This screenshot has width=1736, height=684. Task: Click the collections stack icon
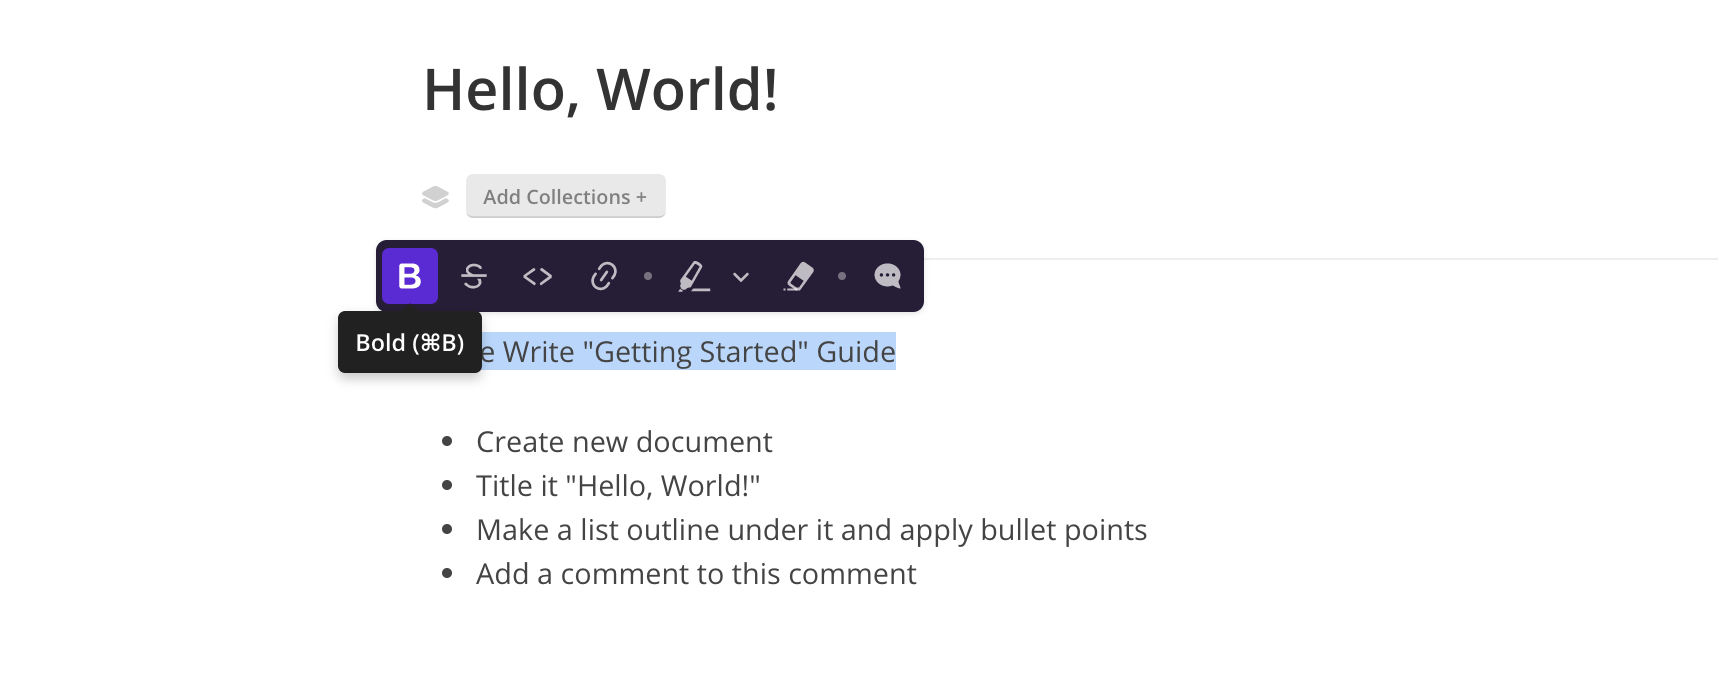click(435, 197)
